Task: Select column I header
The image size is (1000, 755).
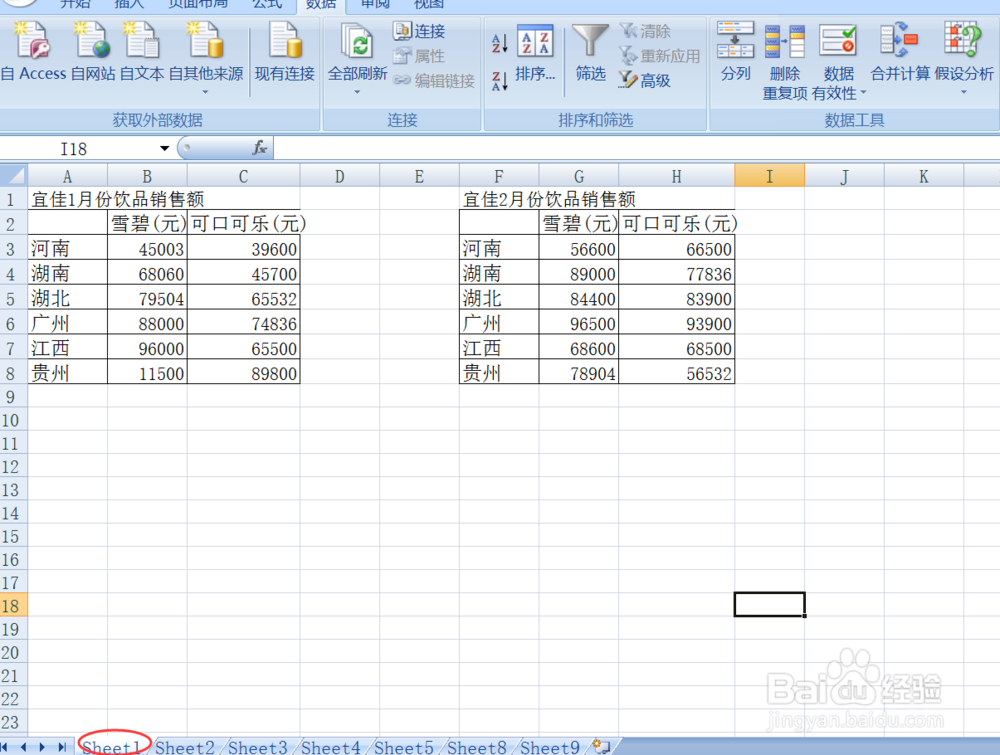Action: (x=769, y=176)
